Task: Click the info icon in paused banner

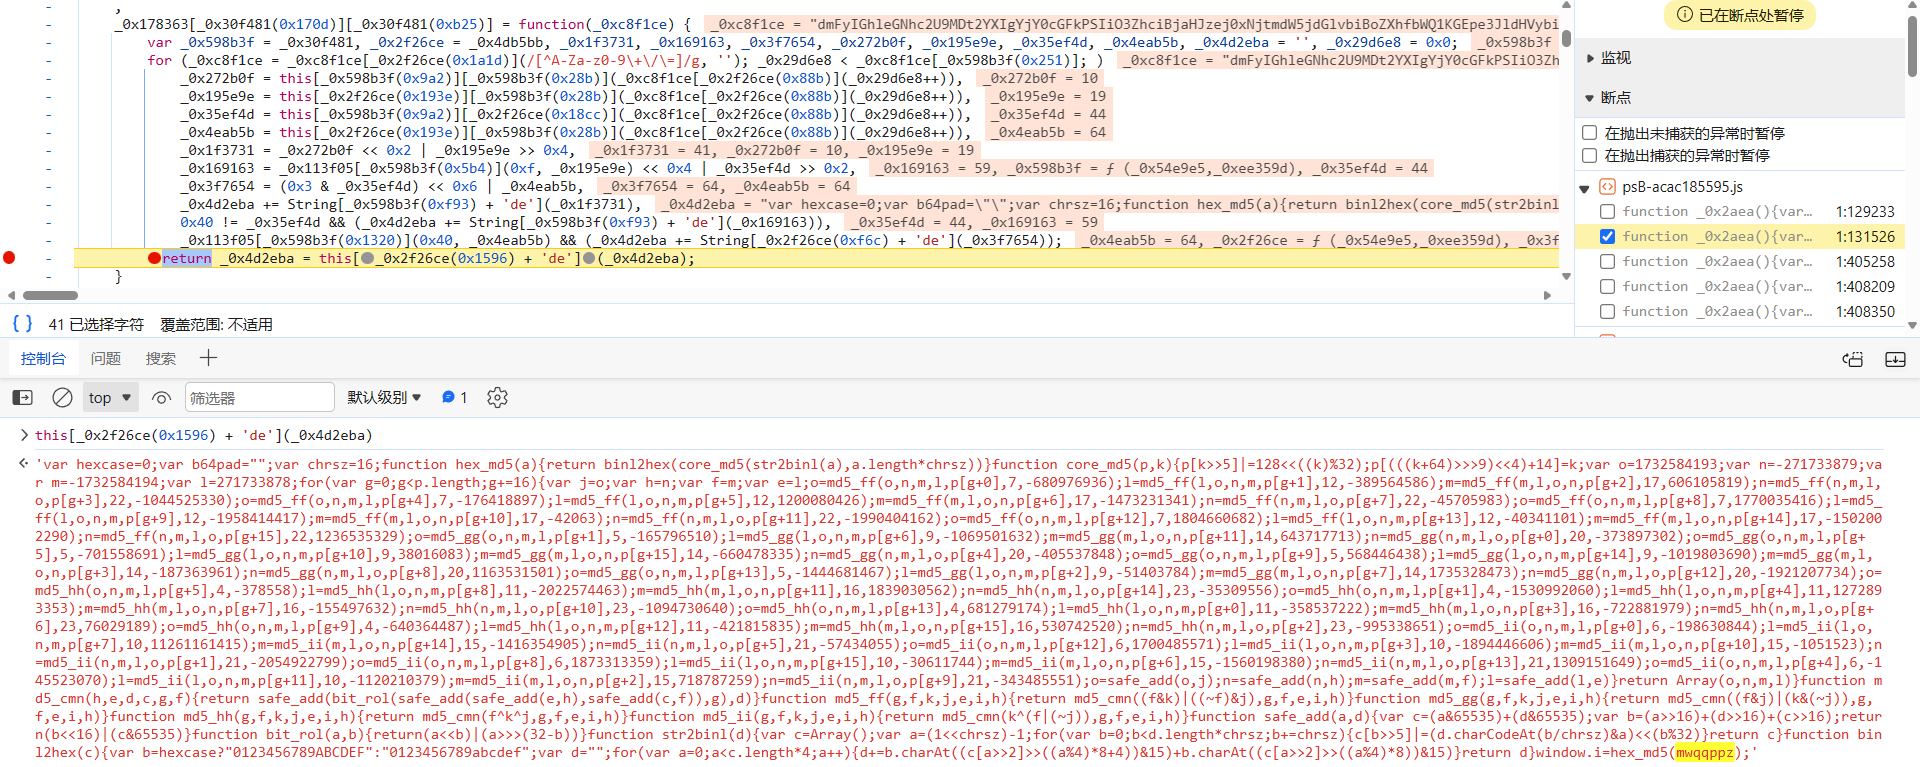Action: tap(1685, 15)
